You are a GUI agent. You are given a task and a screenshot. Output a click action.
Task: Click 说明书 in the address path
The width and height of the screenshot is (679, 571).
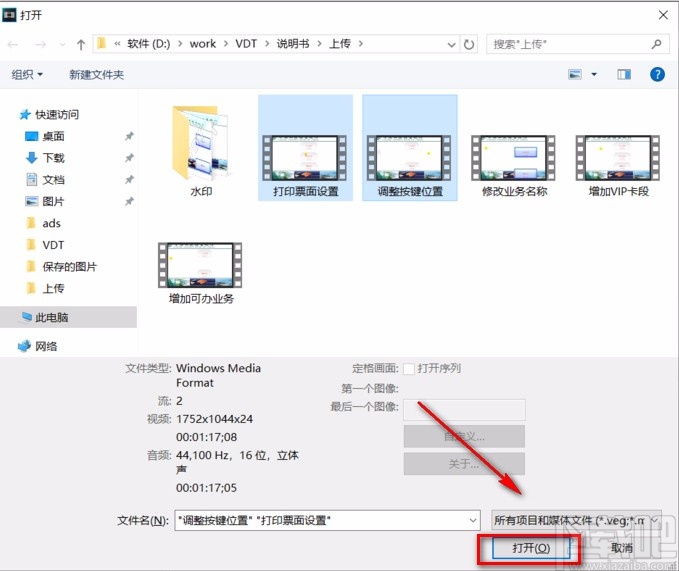point(293,44)
